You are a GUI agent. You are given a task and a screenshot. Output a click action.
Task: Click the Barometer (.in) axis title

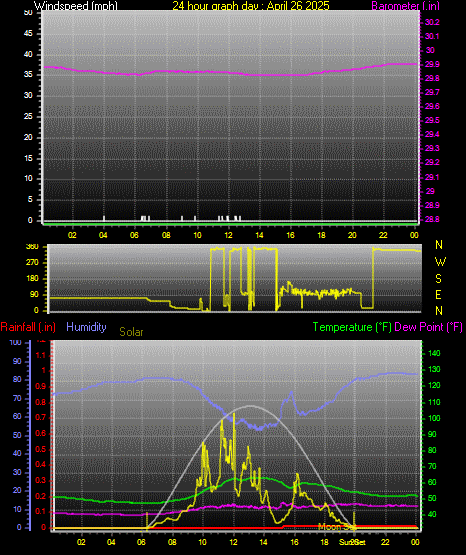click(x=405, y=6)
